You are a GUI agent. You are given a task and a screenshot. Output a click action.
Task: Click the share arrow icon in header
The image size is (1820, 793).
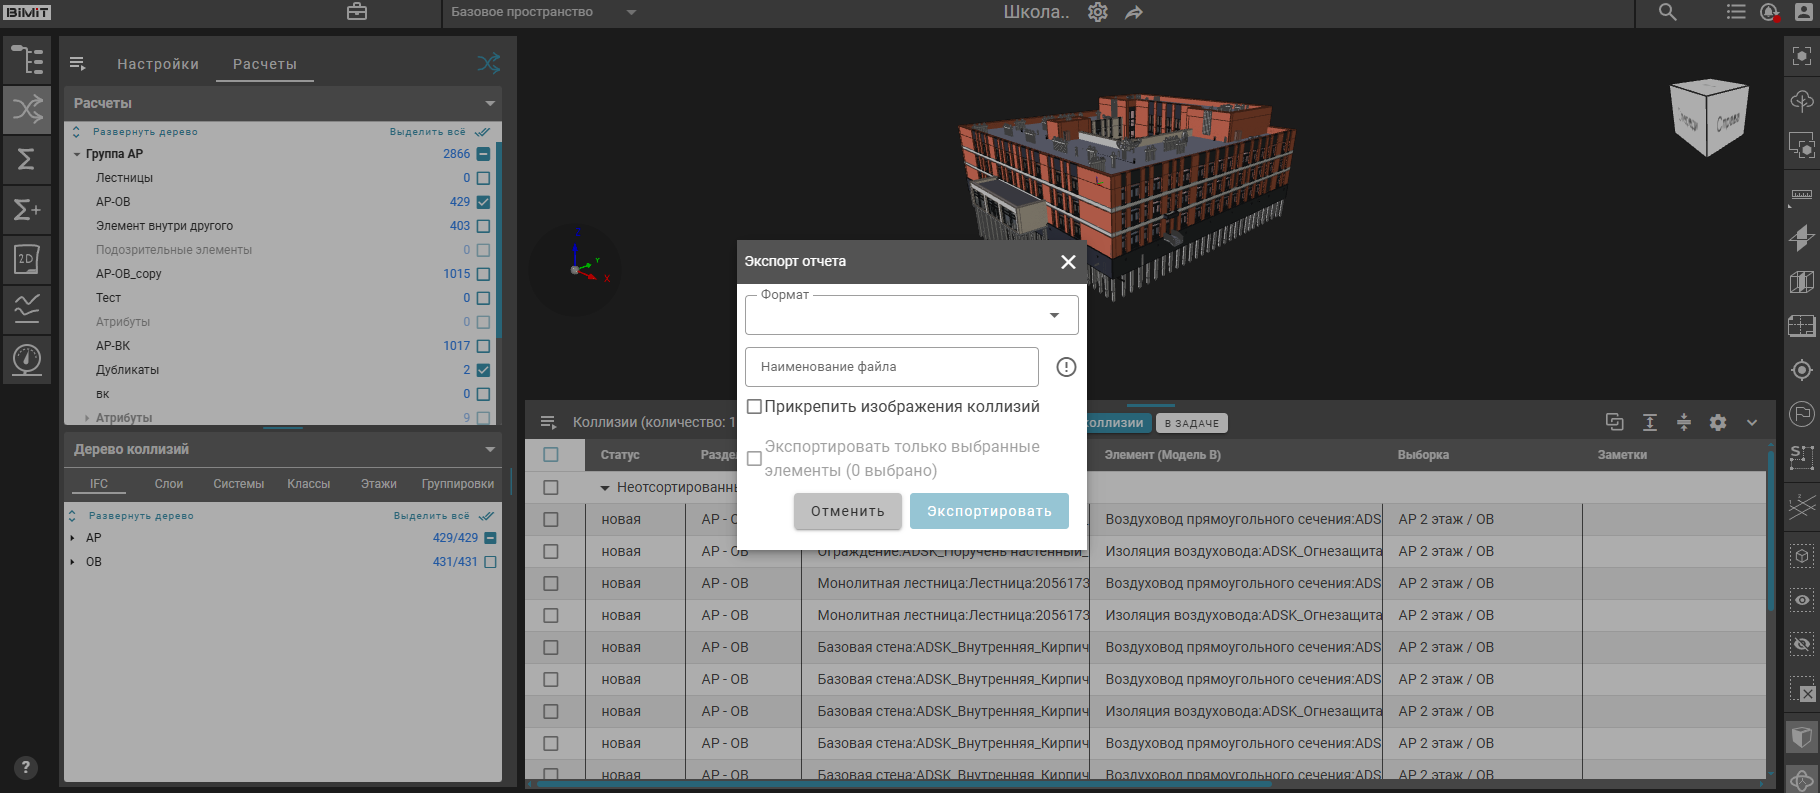click(1134, 12)
